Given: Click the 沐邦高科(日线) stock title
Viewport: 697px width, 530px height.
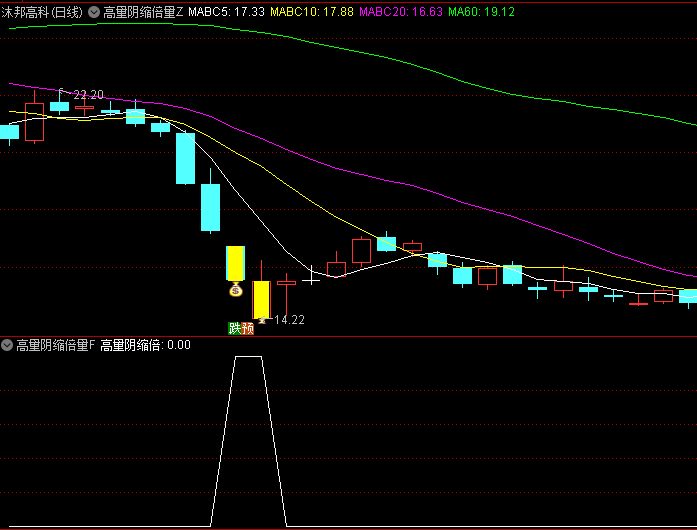Looking at the screenshot, I should pyautogui.click(x=42, y=12).
